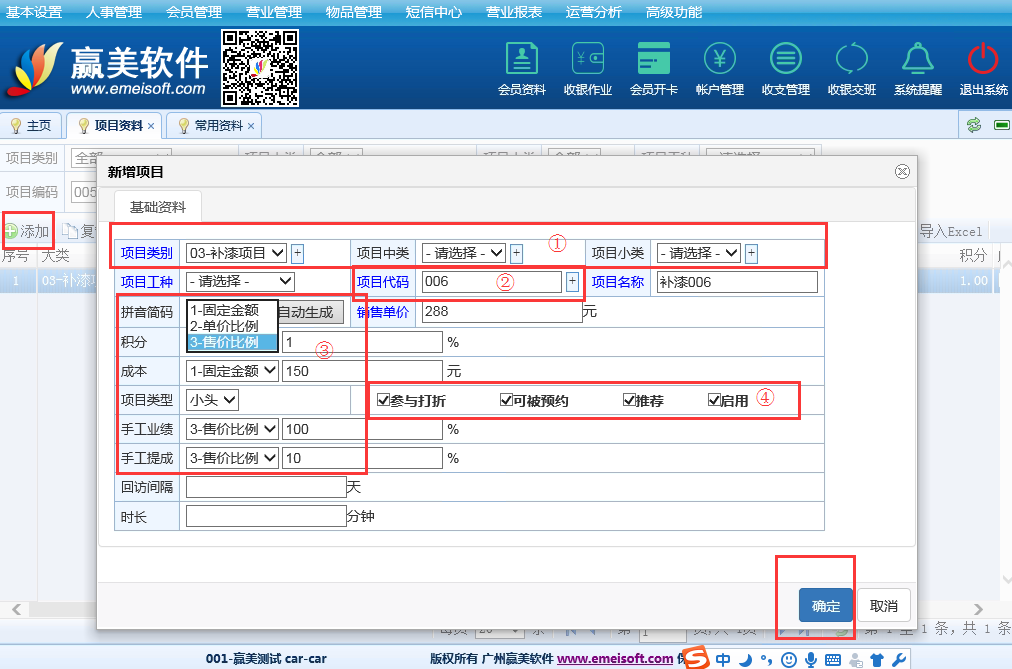
Task: Switch to the 常用资料 tab
Action: tap(218, 126)
